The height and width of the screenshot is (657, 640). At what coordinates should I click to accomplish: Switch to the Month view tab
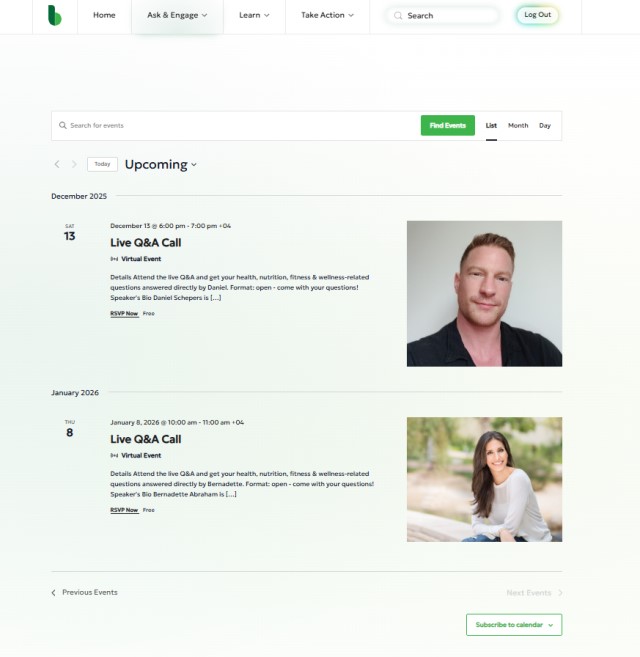pyautogui.click(x=518, y=125)
